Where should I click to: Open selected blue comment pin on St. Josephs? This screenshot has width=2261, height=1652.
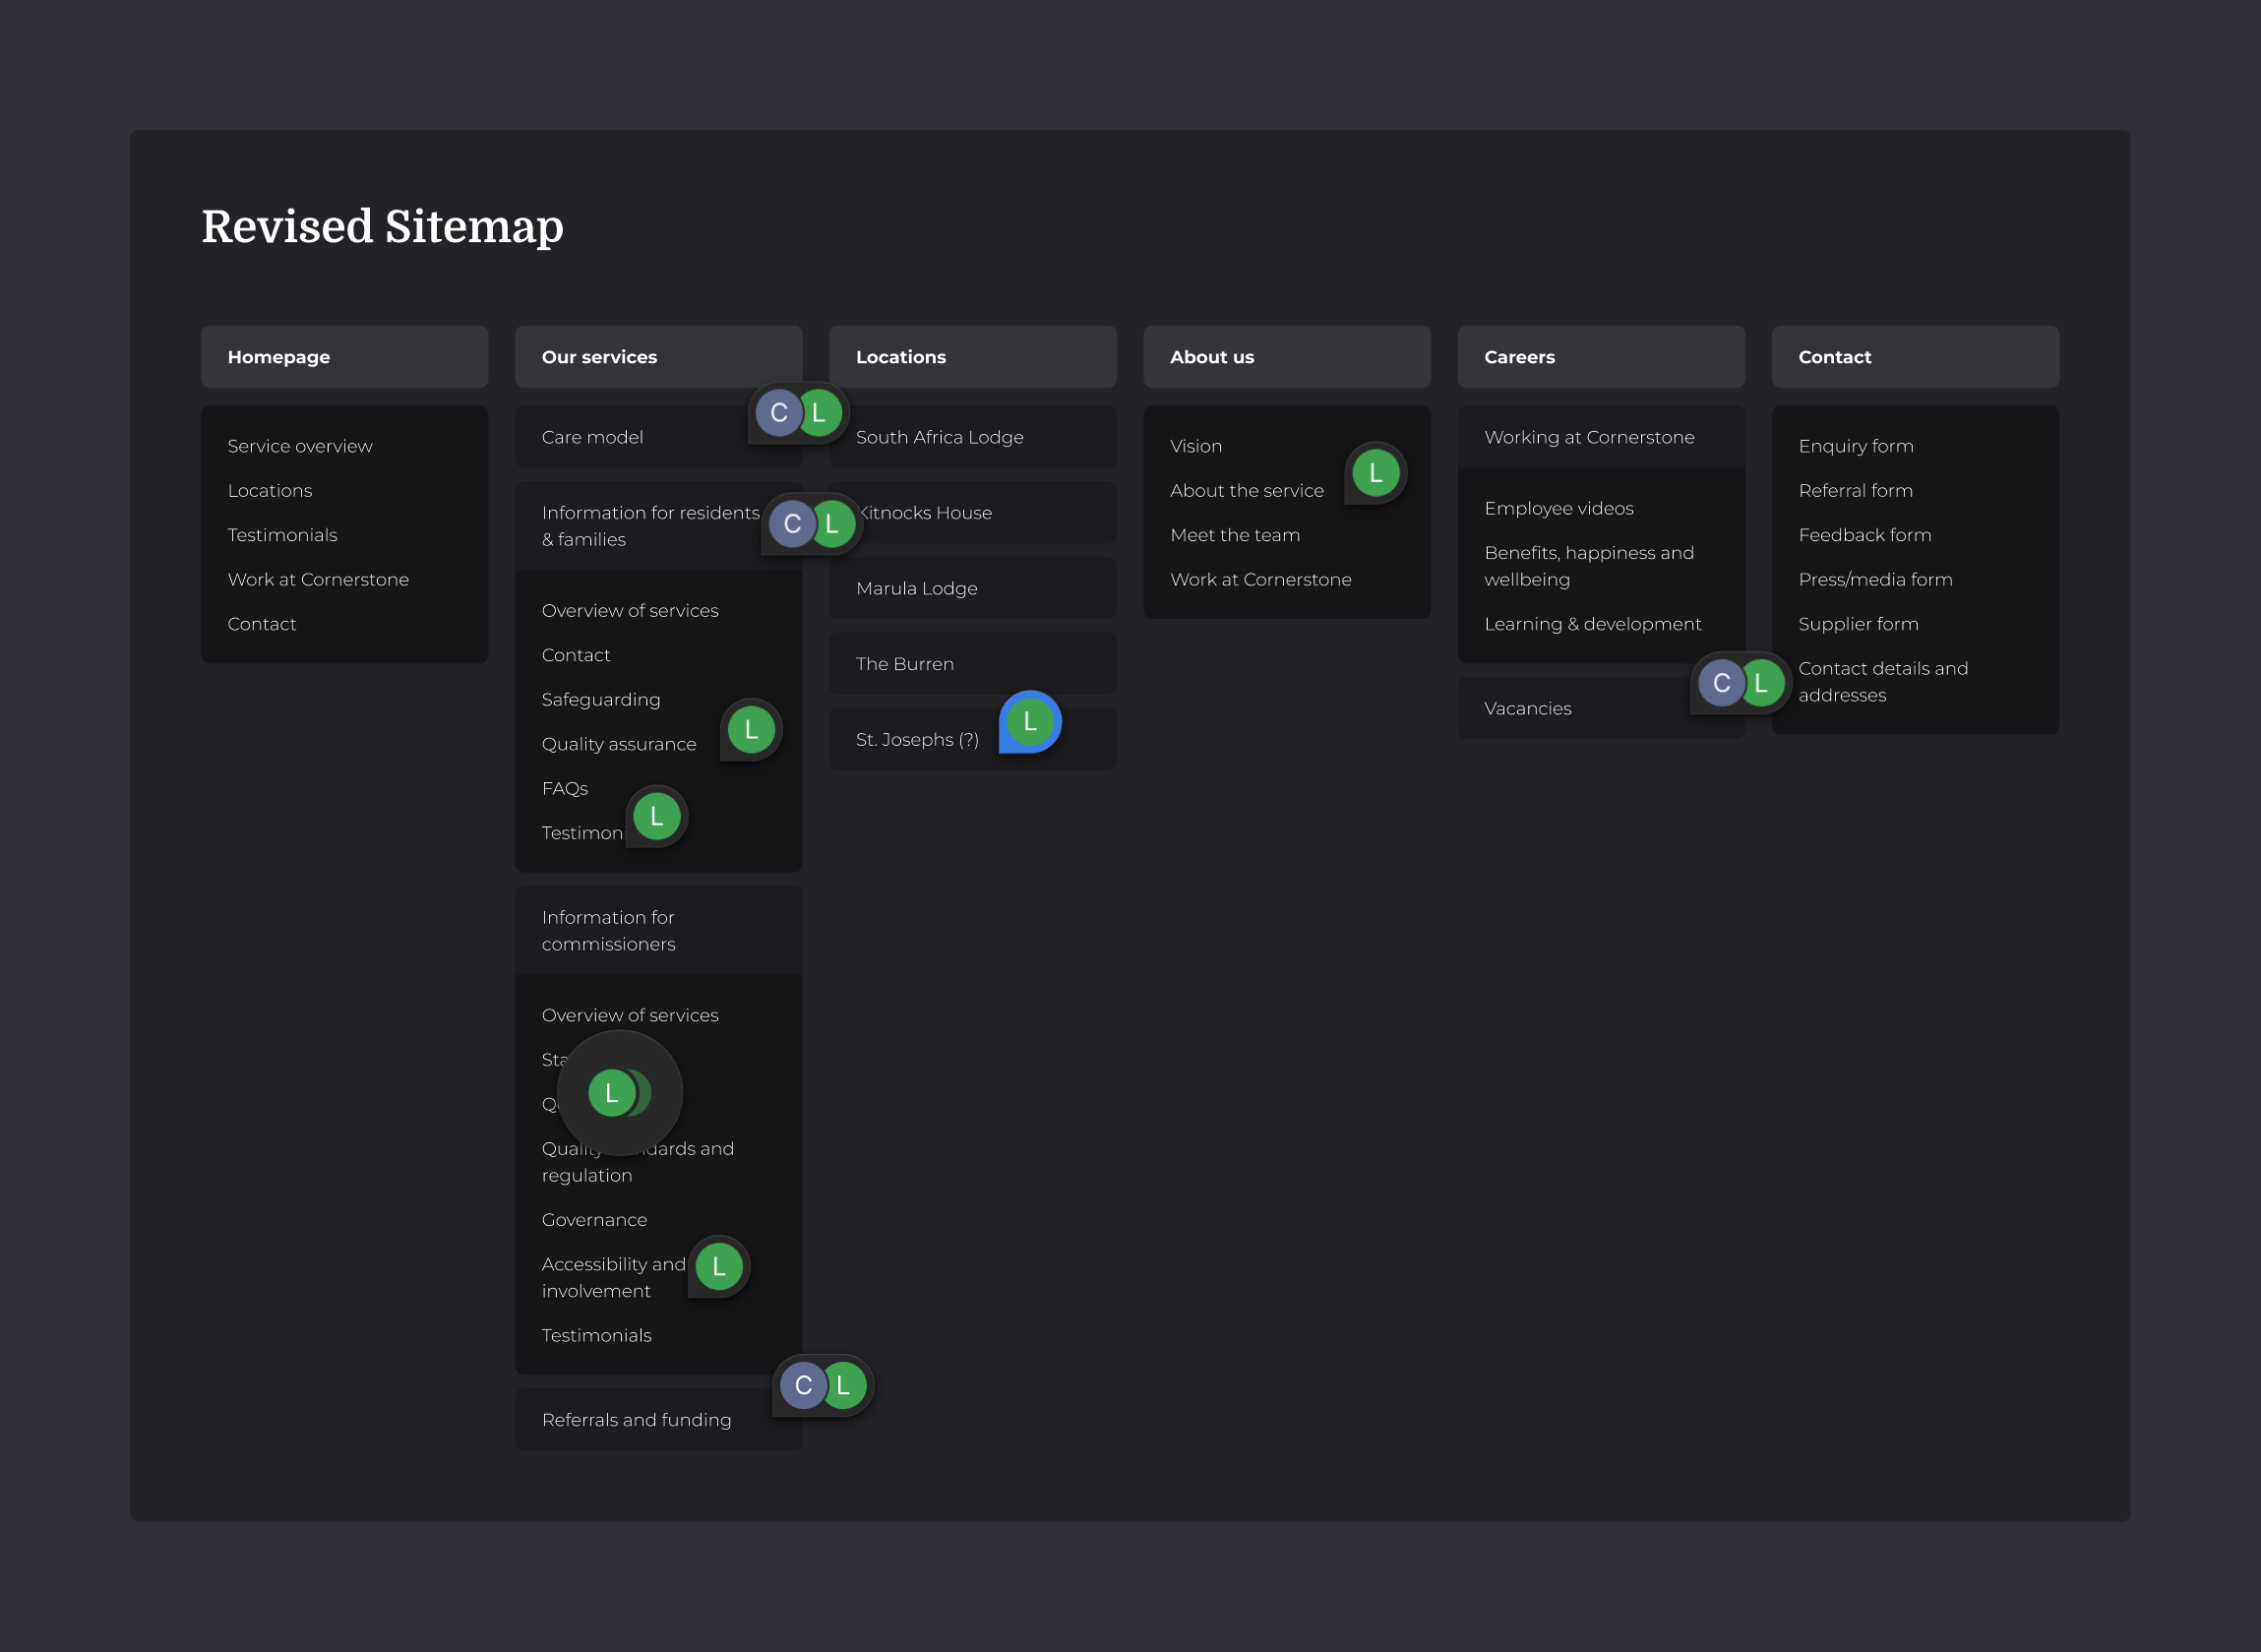tap(1030, 722)
